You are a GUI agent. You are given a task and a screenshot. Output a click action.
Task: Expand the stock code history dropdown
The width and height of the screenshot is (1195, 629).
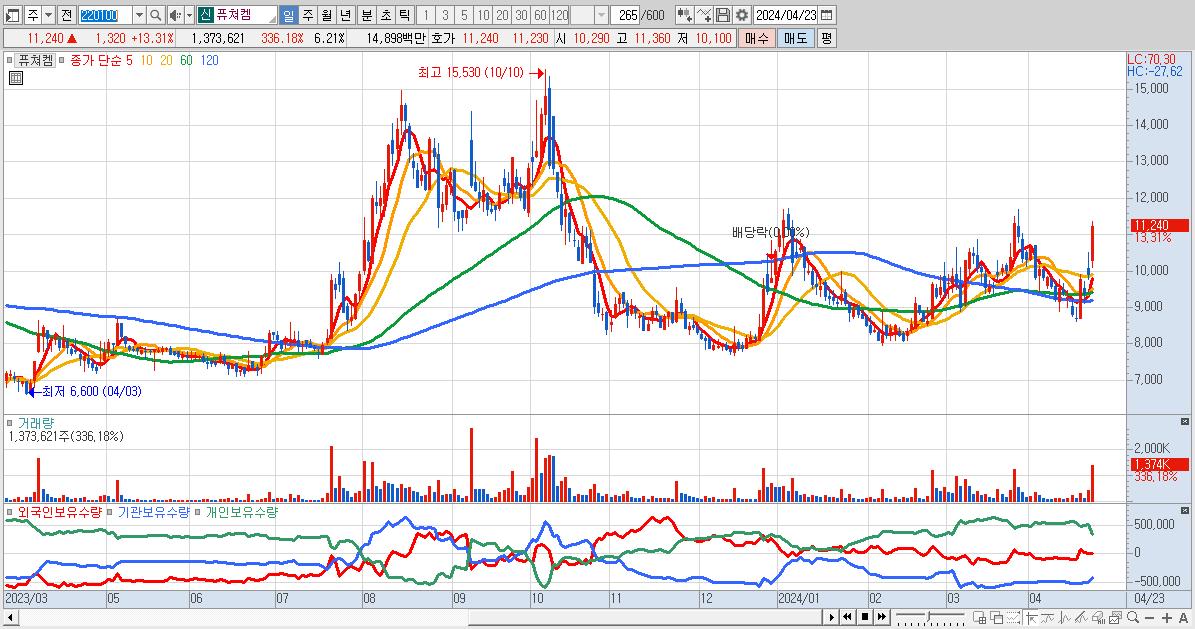point(139,14)
